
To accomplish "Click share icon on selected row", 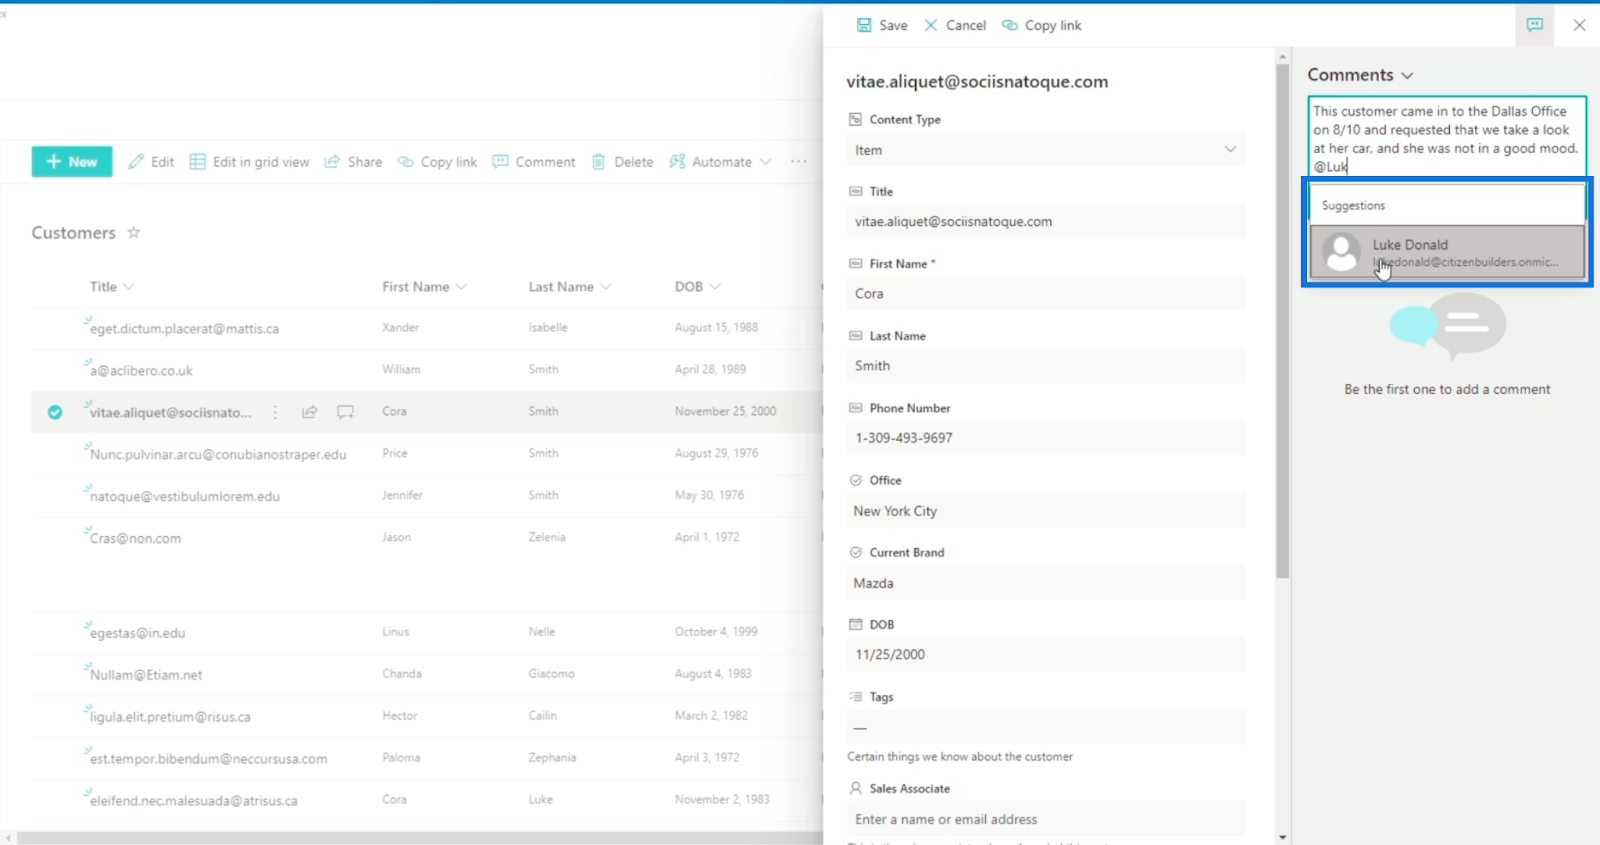I will click(310, 412).
